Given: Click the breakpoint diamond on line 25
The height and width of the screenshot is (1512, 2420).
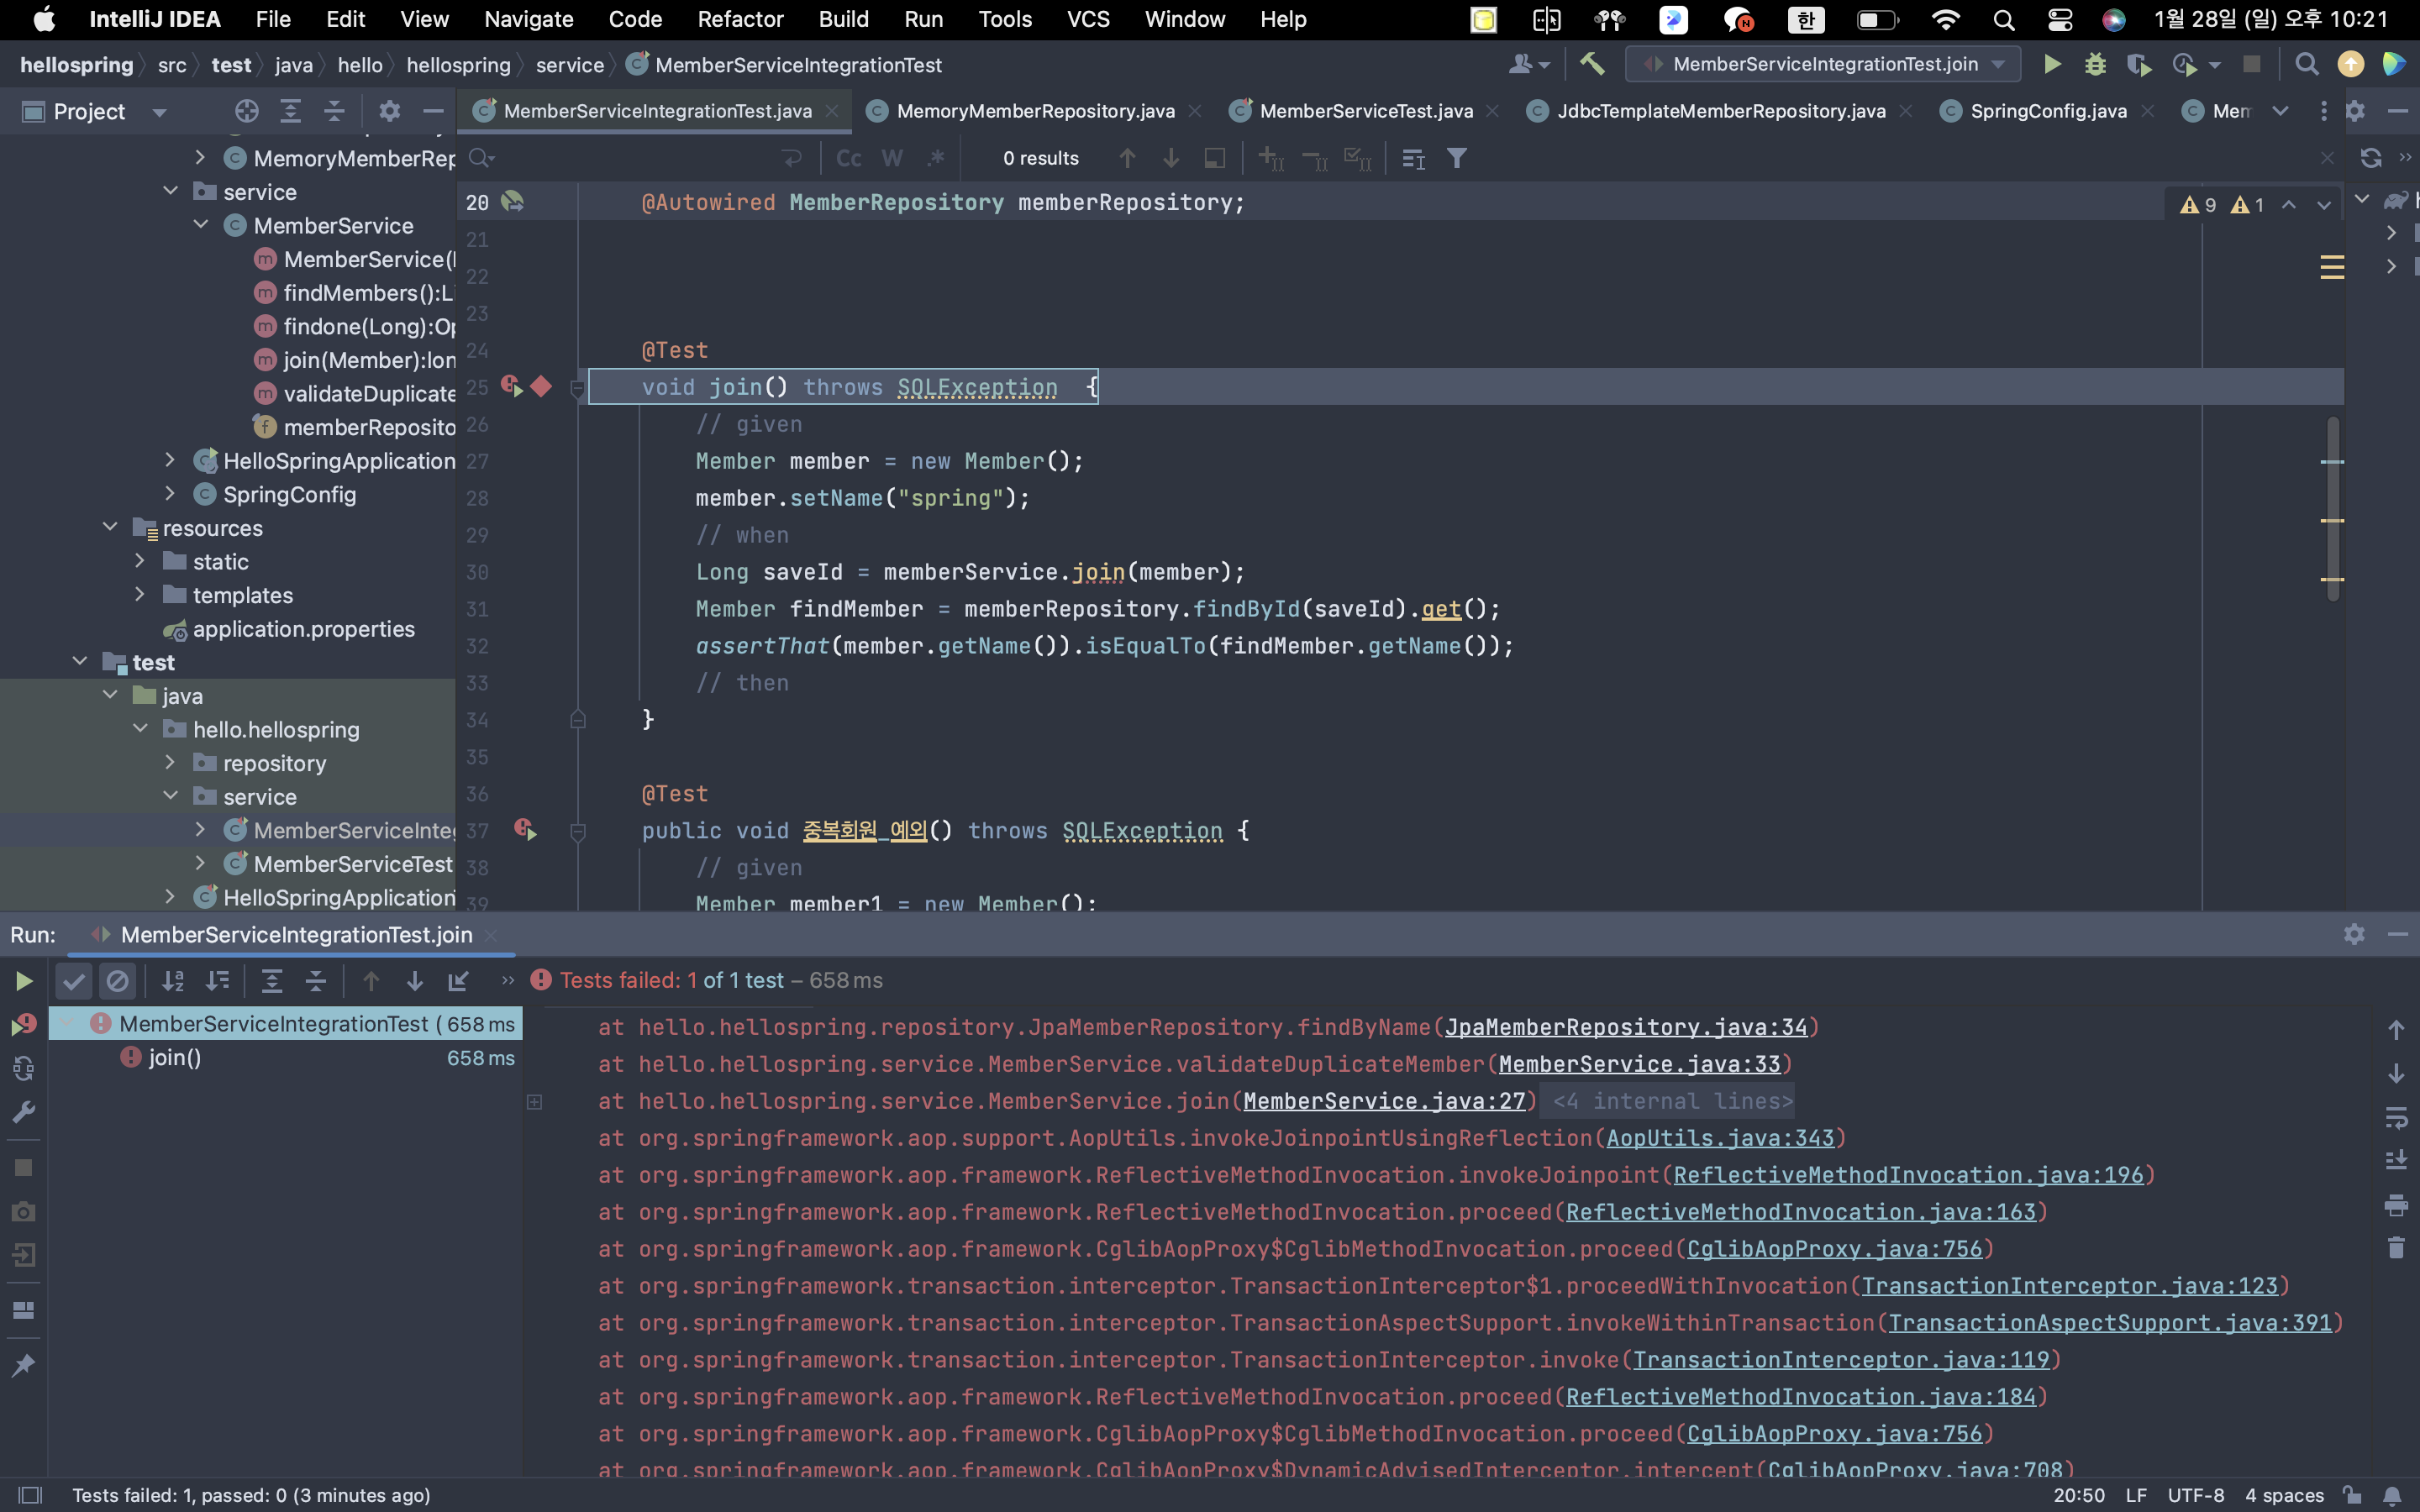Looking at the screenshot, I should (x=542, y=386).
